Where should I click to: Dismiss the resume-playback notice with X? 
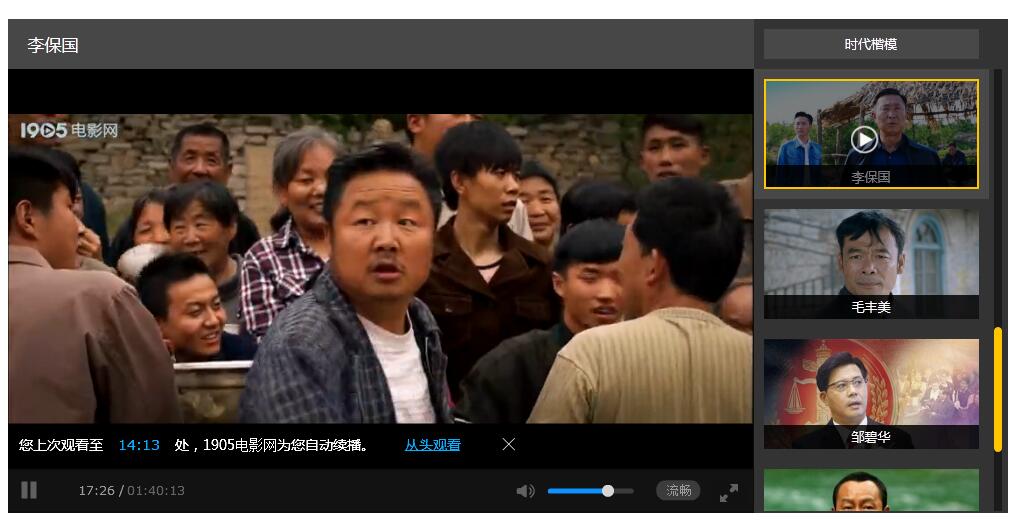point(509,445)
